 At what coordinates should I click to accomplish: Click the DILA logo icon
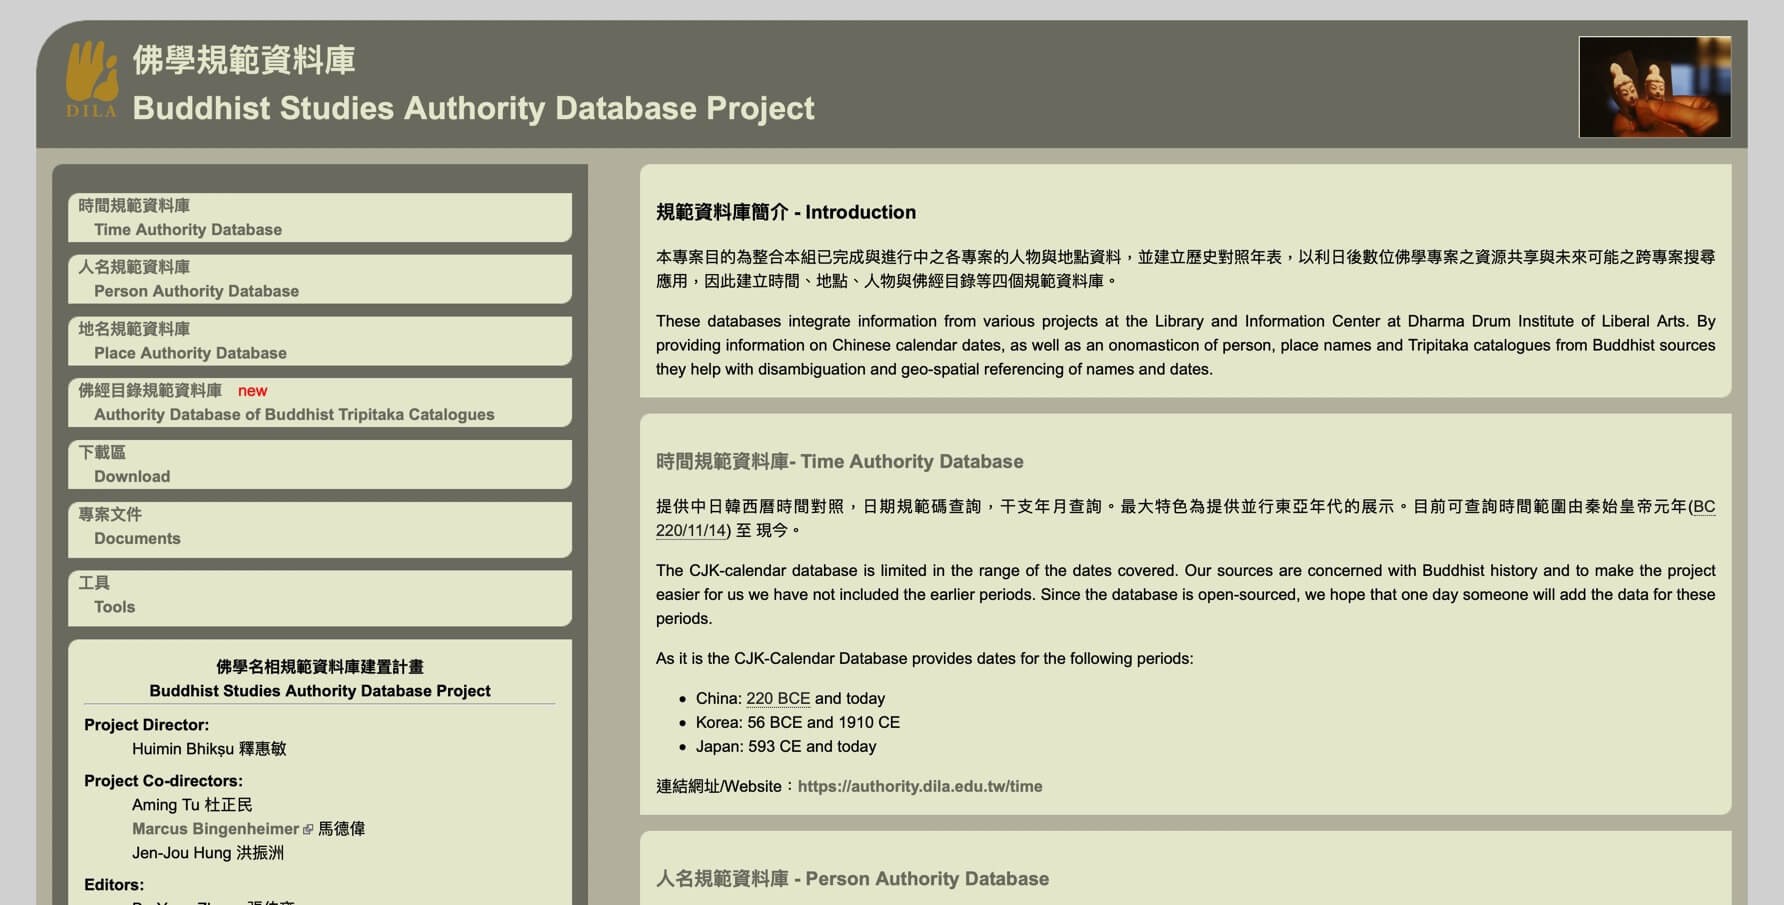click(x=91, y=79)
